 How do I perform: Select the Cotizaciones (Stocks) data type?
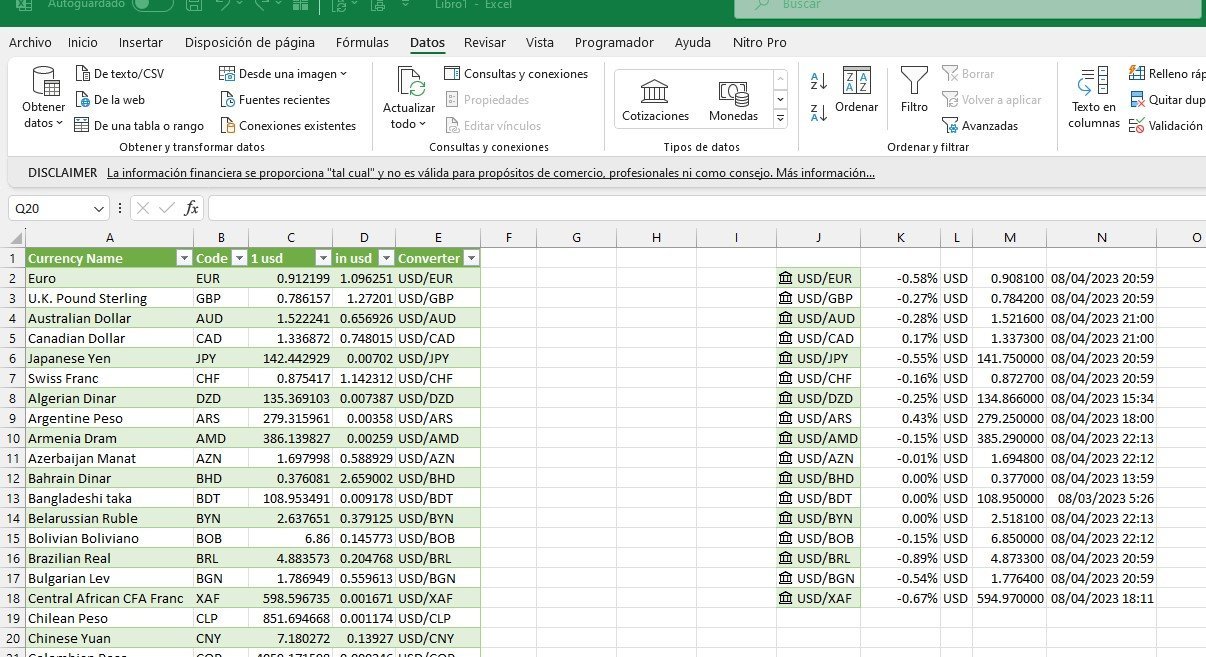click(655, 97)
